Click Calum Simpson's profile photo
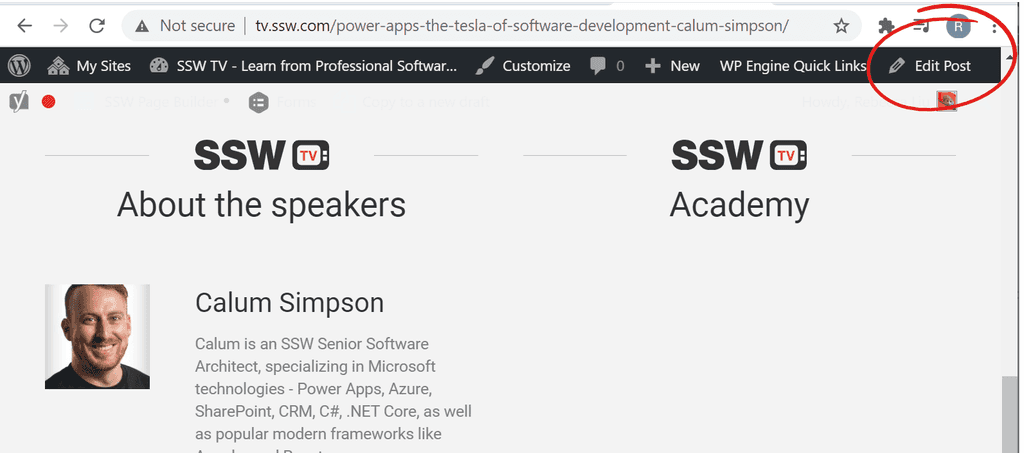The width and height of the screenshot is (1024, 453). 97,336
